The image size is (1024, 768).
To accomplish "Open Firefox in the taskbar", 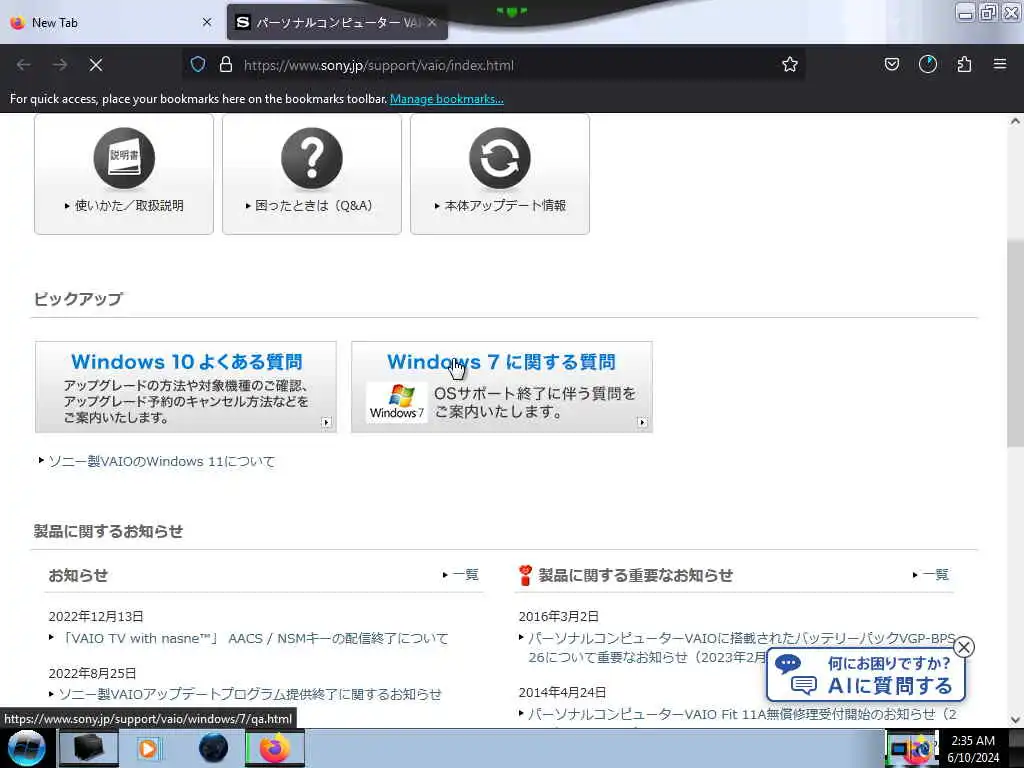I will [x=275, y=748].
